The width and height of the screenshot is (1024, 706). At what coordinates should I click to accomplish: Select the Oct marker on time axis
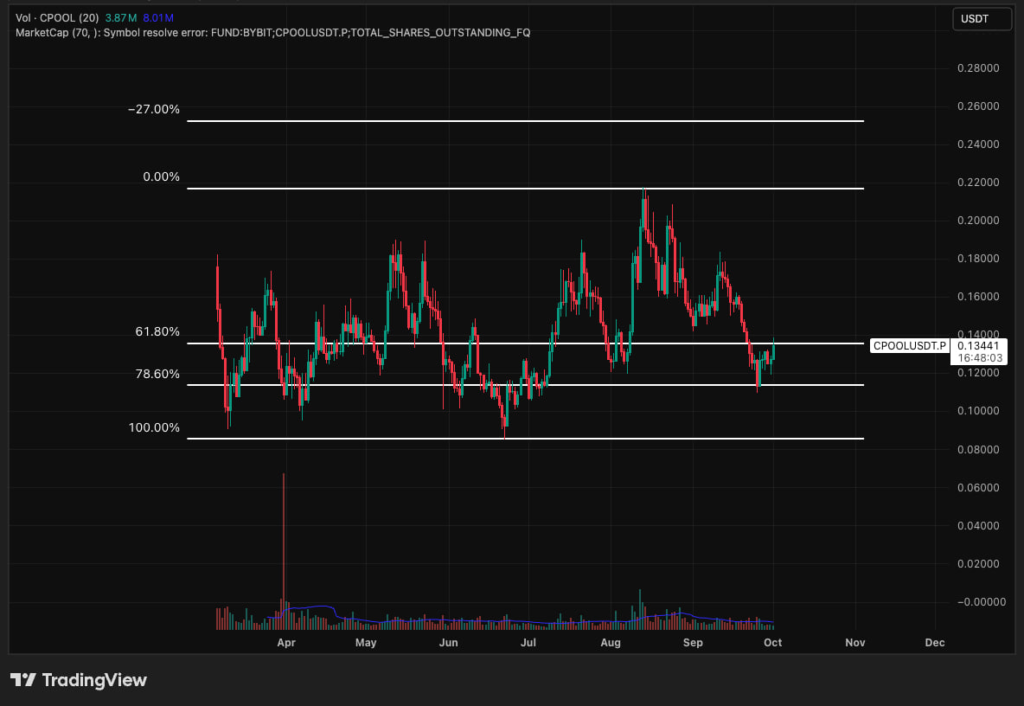coord(772,643)
